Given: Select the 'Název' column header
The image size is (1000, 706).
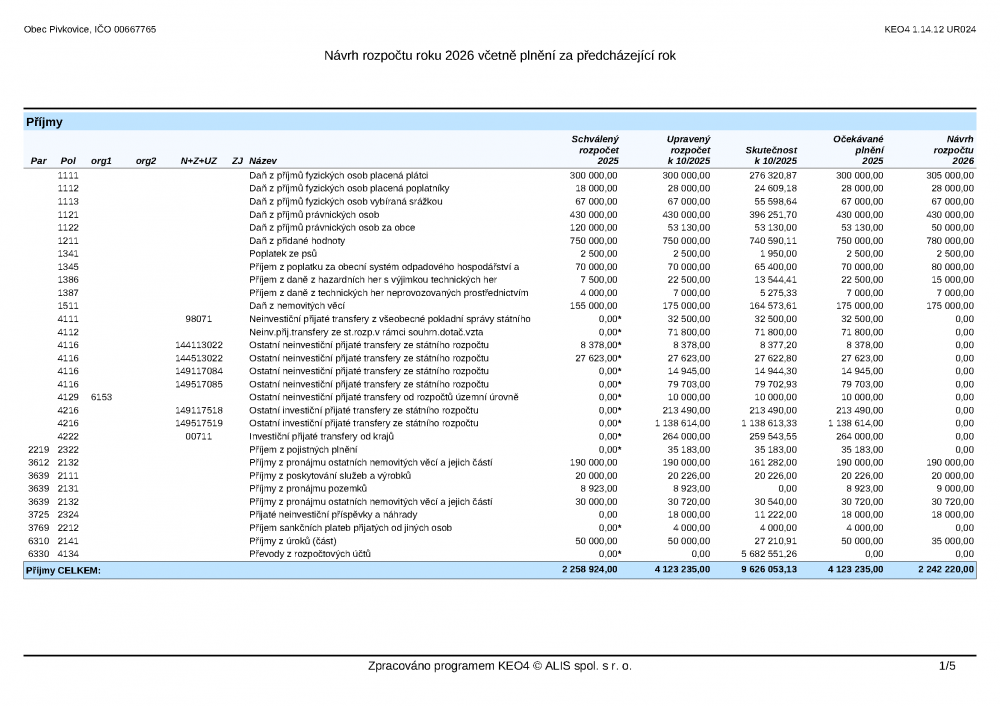Looking at the screenshot, I should (264, 161).
